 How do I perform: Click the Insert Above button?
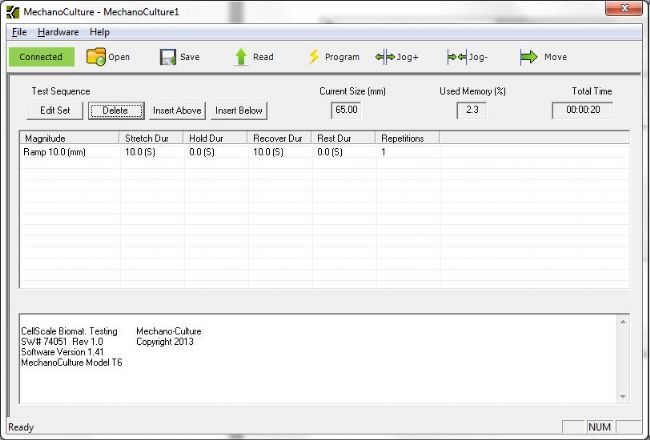(x=177, y=110)
